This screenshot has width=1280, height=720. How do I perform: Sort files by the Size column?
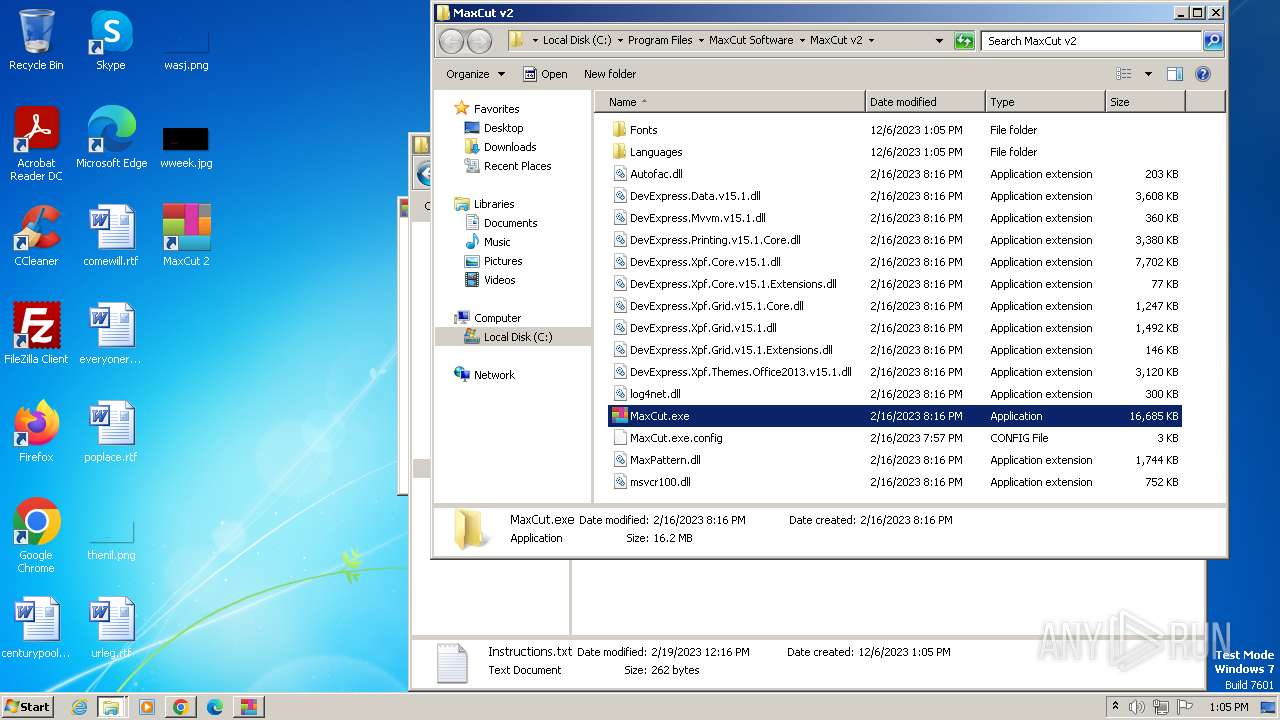[1145, 102]
